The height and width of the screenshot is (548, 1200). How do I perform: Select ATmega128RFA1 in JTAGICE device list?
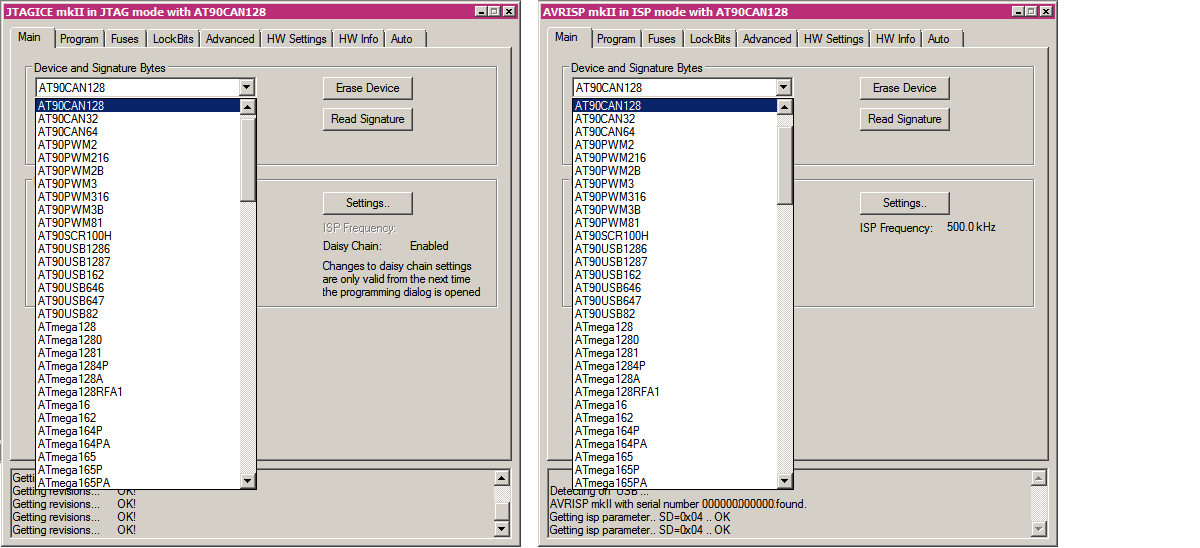point(138,392)
